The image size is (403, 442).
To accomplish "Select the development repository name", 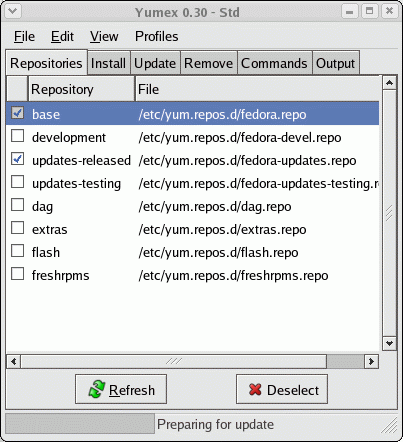I will [69, 137].
